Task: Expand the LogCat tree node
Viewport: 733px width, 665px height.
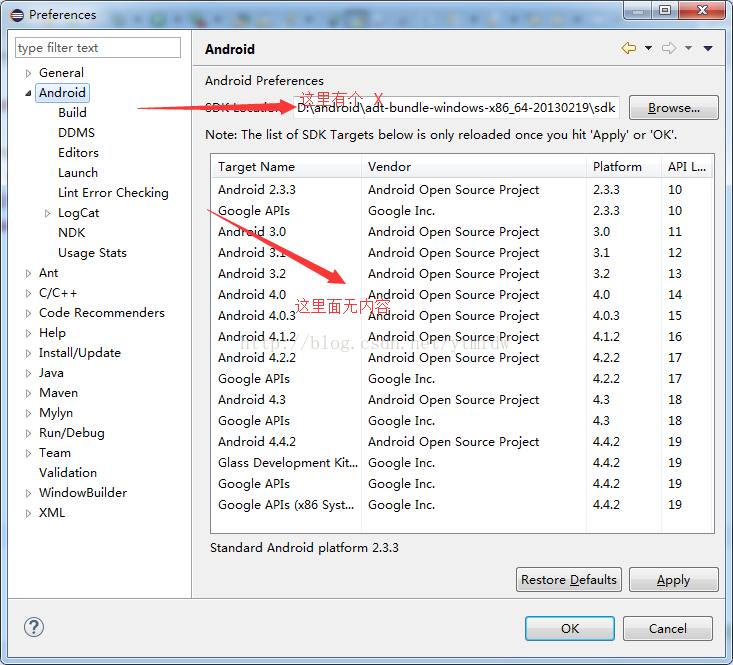Action: [47, 214]
